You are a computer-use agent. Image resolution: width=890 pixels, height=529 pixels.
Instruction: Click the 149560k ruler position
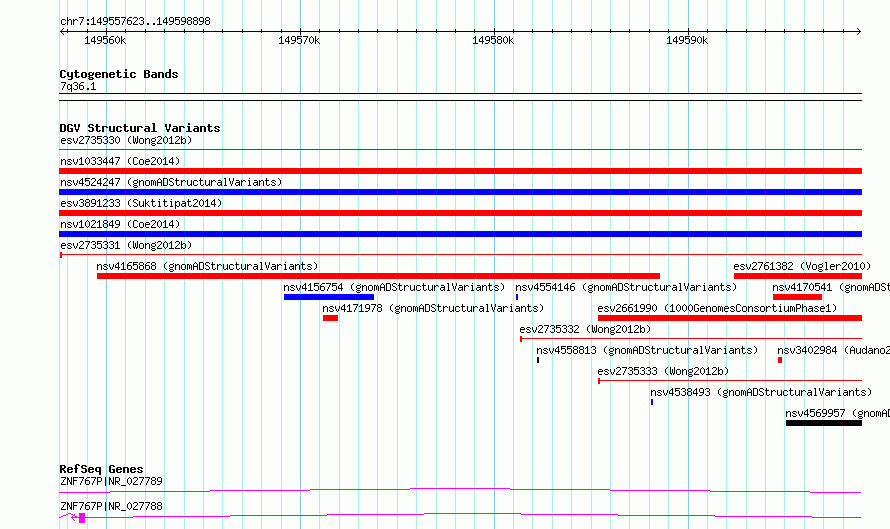[106, 40]
